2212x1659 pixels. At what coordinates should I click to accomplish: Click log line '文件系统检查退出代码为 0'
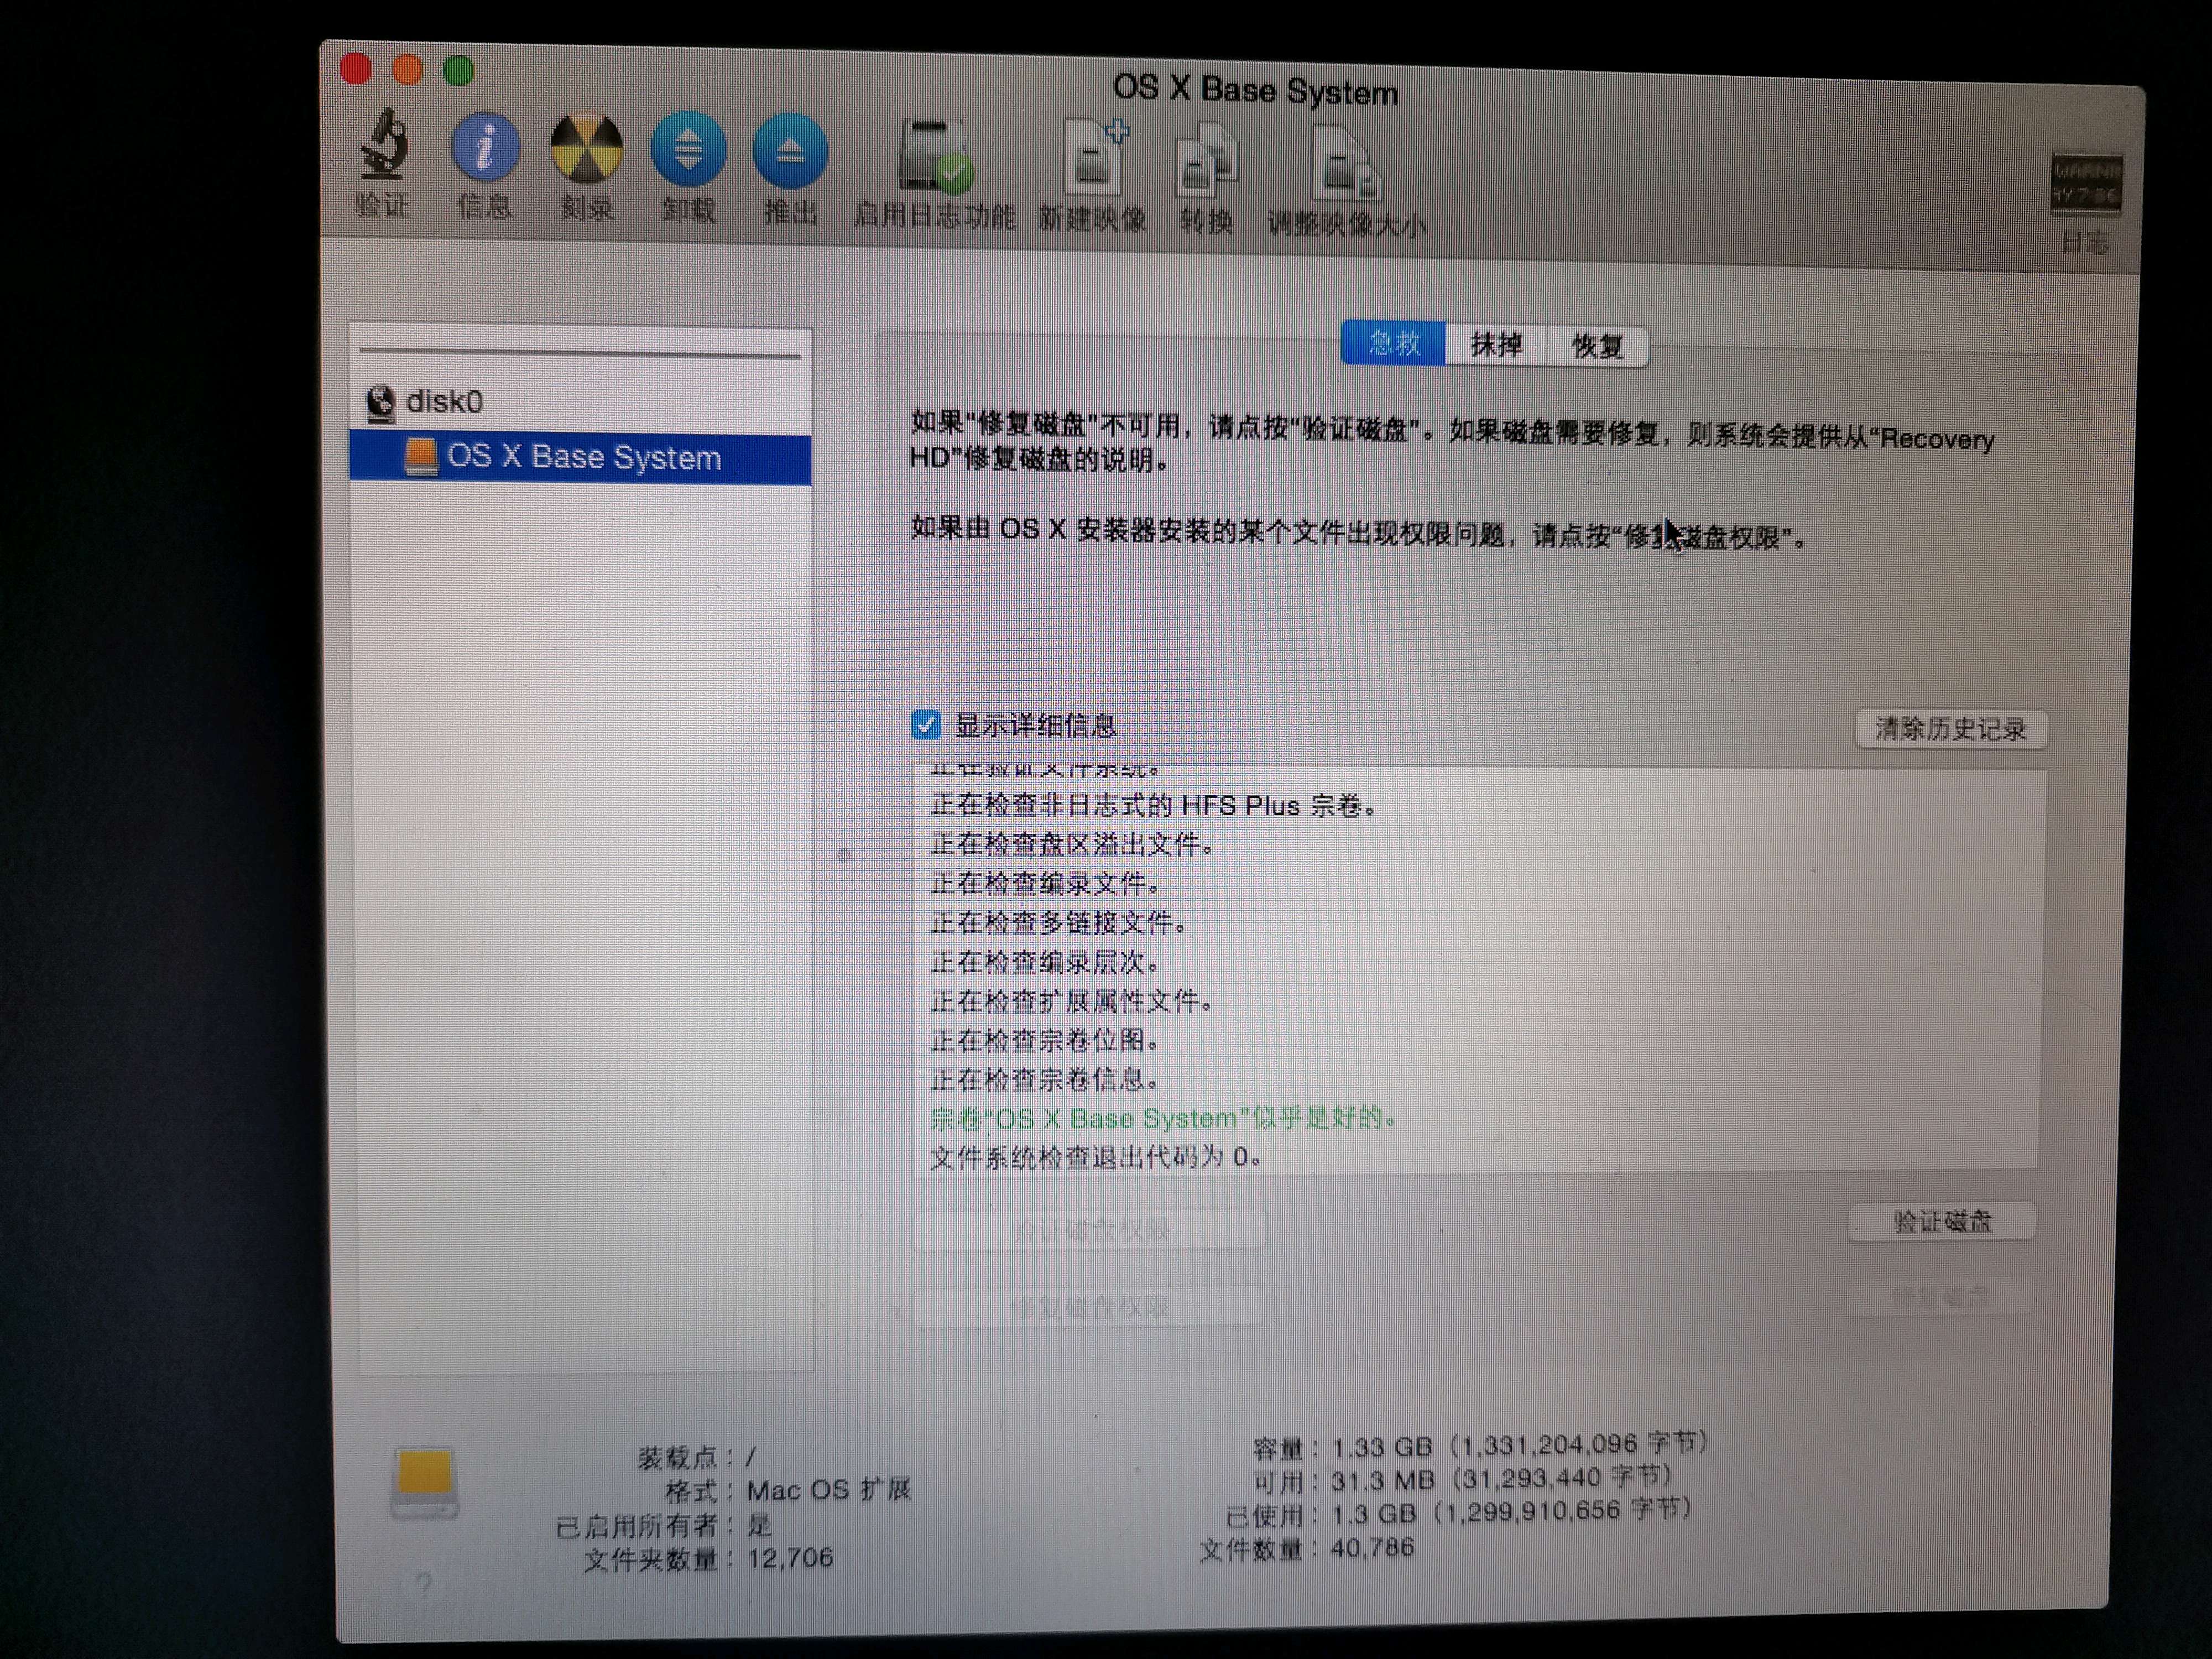click(1095, 1158)
